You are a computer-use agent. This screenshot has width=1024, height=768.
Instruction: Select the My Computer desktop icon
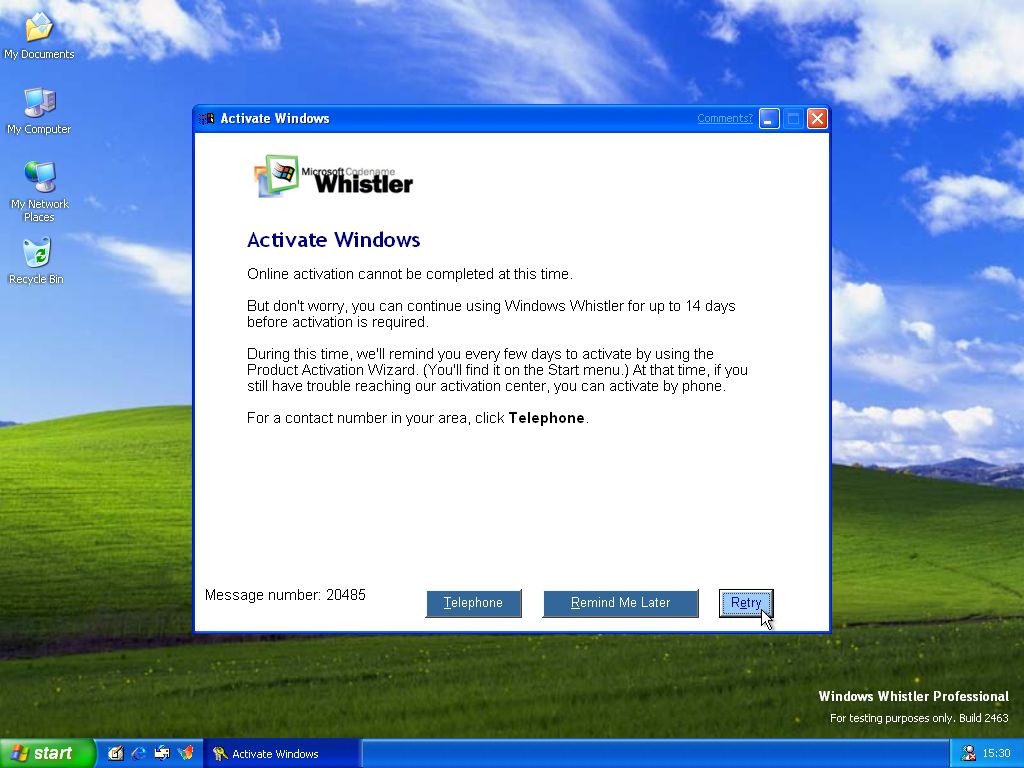click(38, 103)
